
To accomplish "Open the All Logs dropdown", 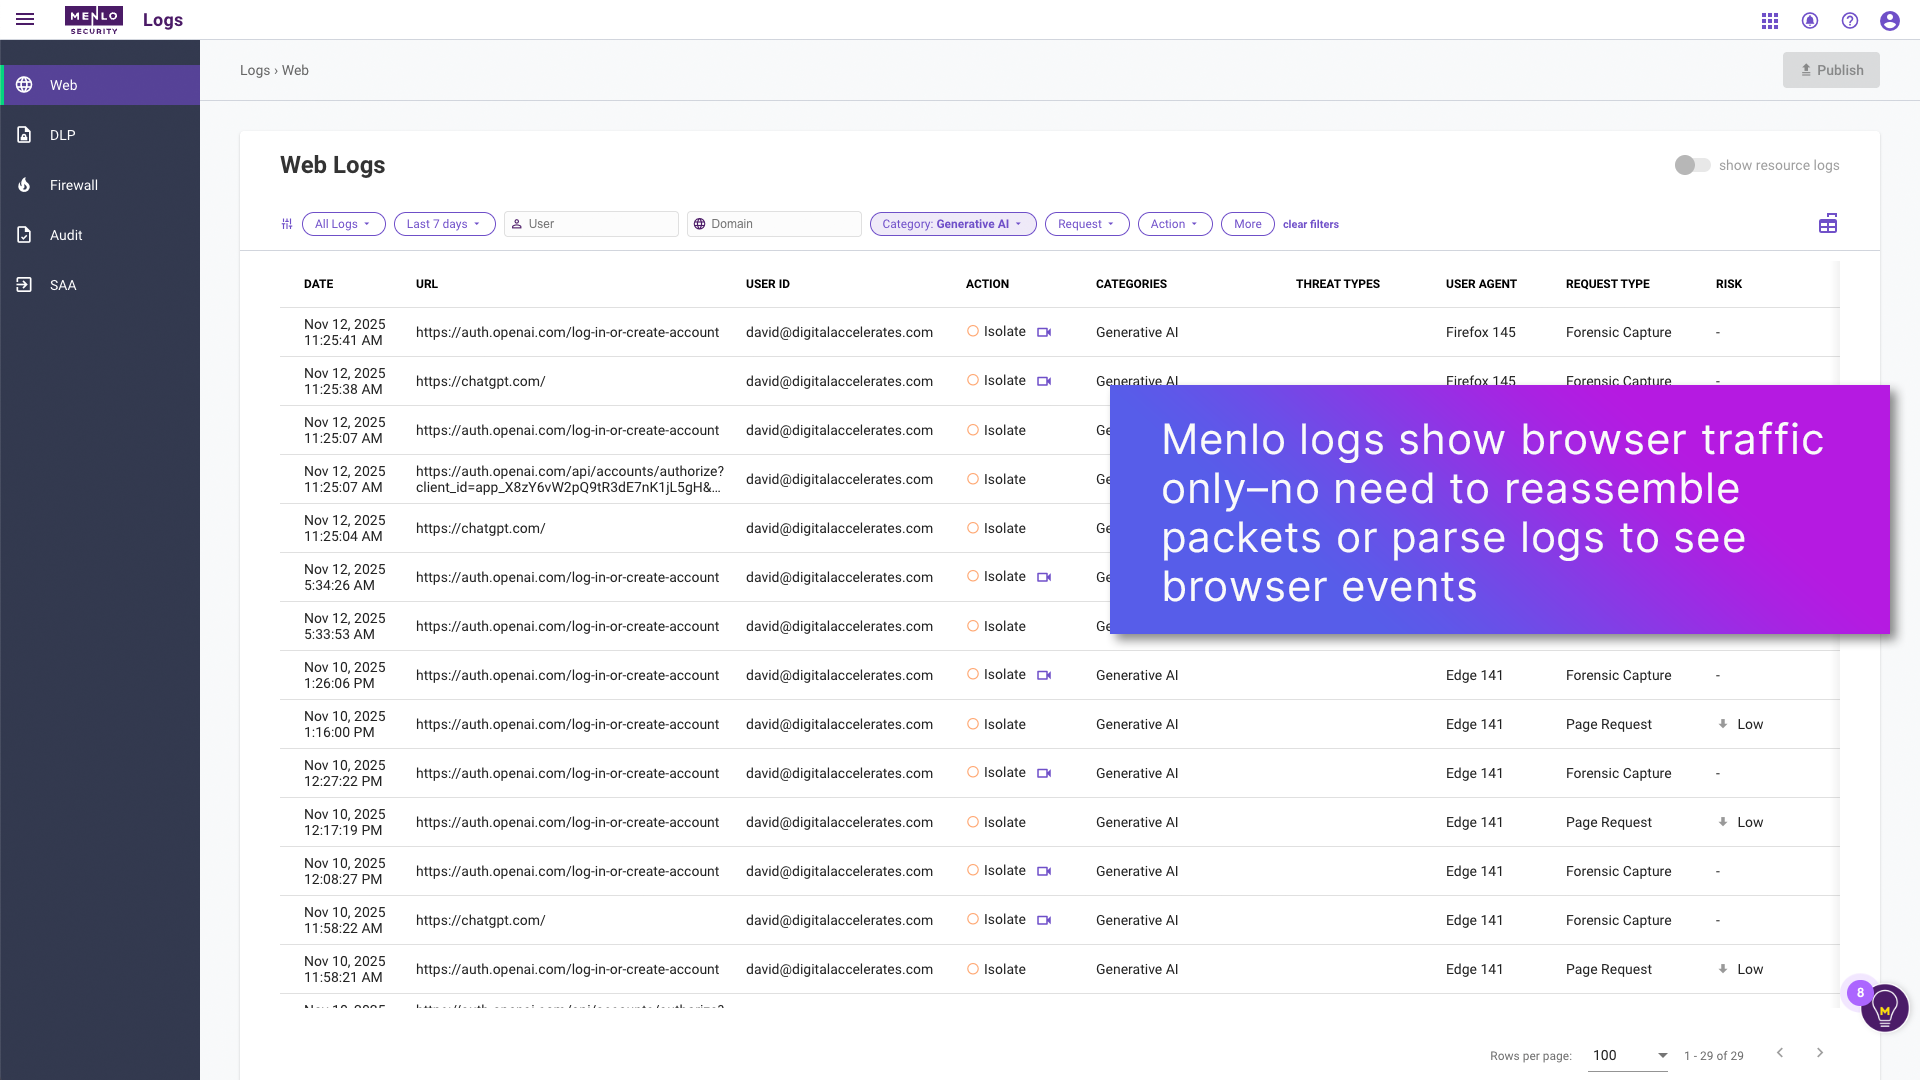I will coord(343,224).
